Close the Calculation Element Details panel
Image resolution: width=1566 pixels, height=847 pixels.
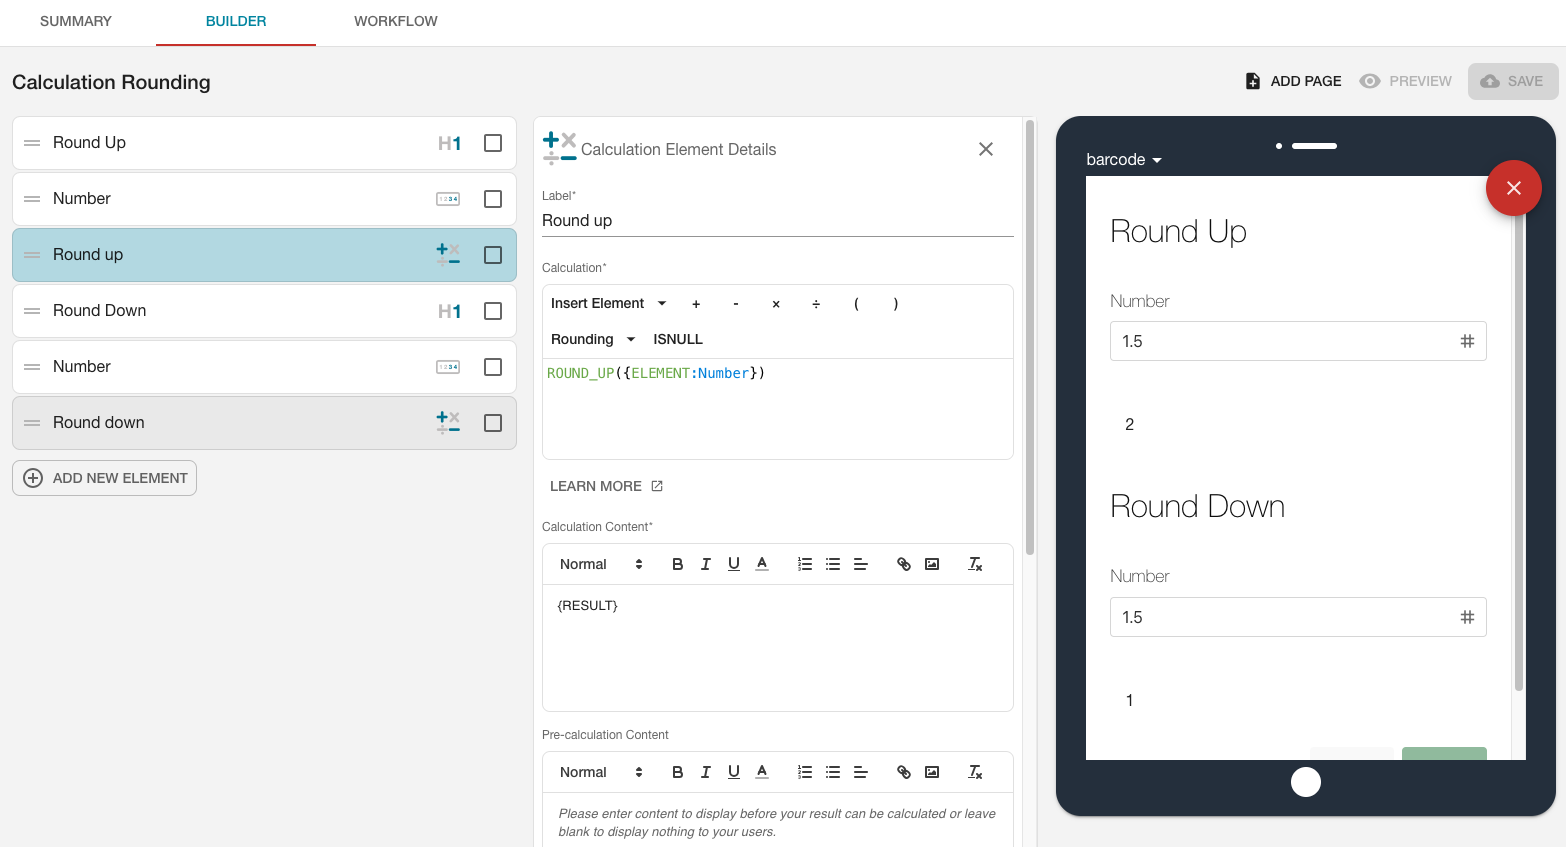986,149
